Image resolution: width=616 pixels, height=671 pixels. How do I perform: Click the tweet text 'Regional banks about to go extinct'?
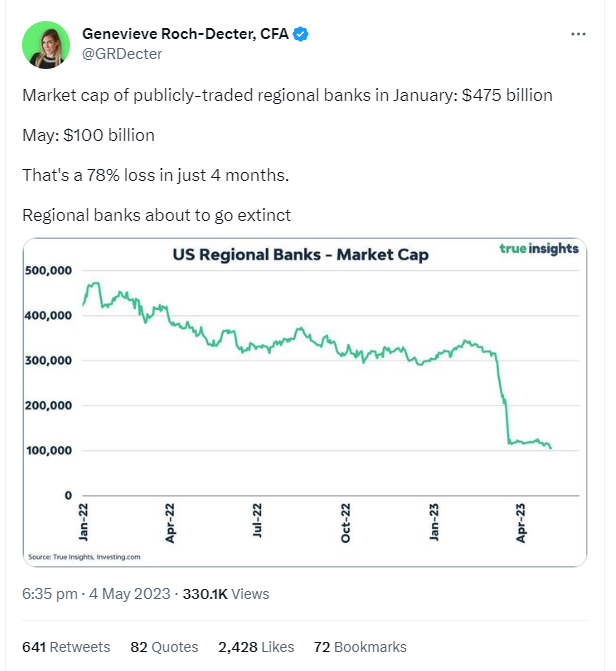click(156, 215)
